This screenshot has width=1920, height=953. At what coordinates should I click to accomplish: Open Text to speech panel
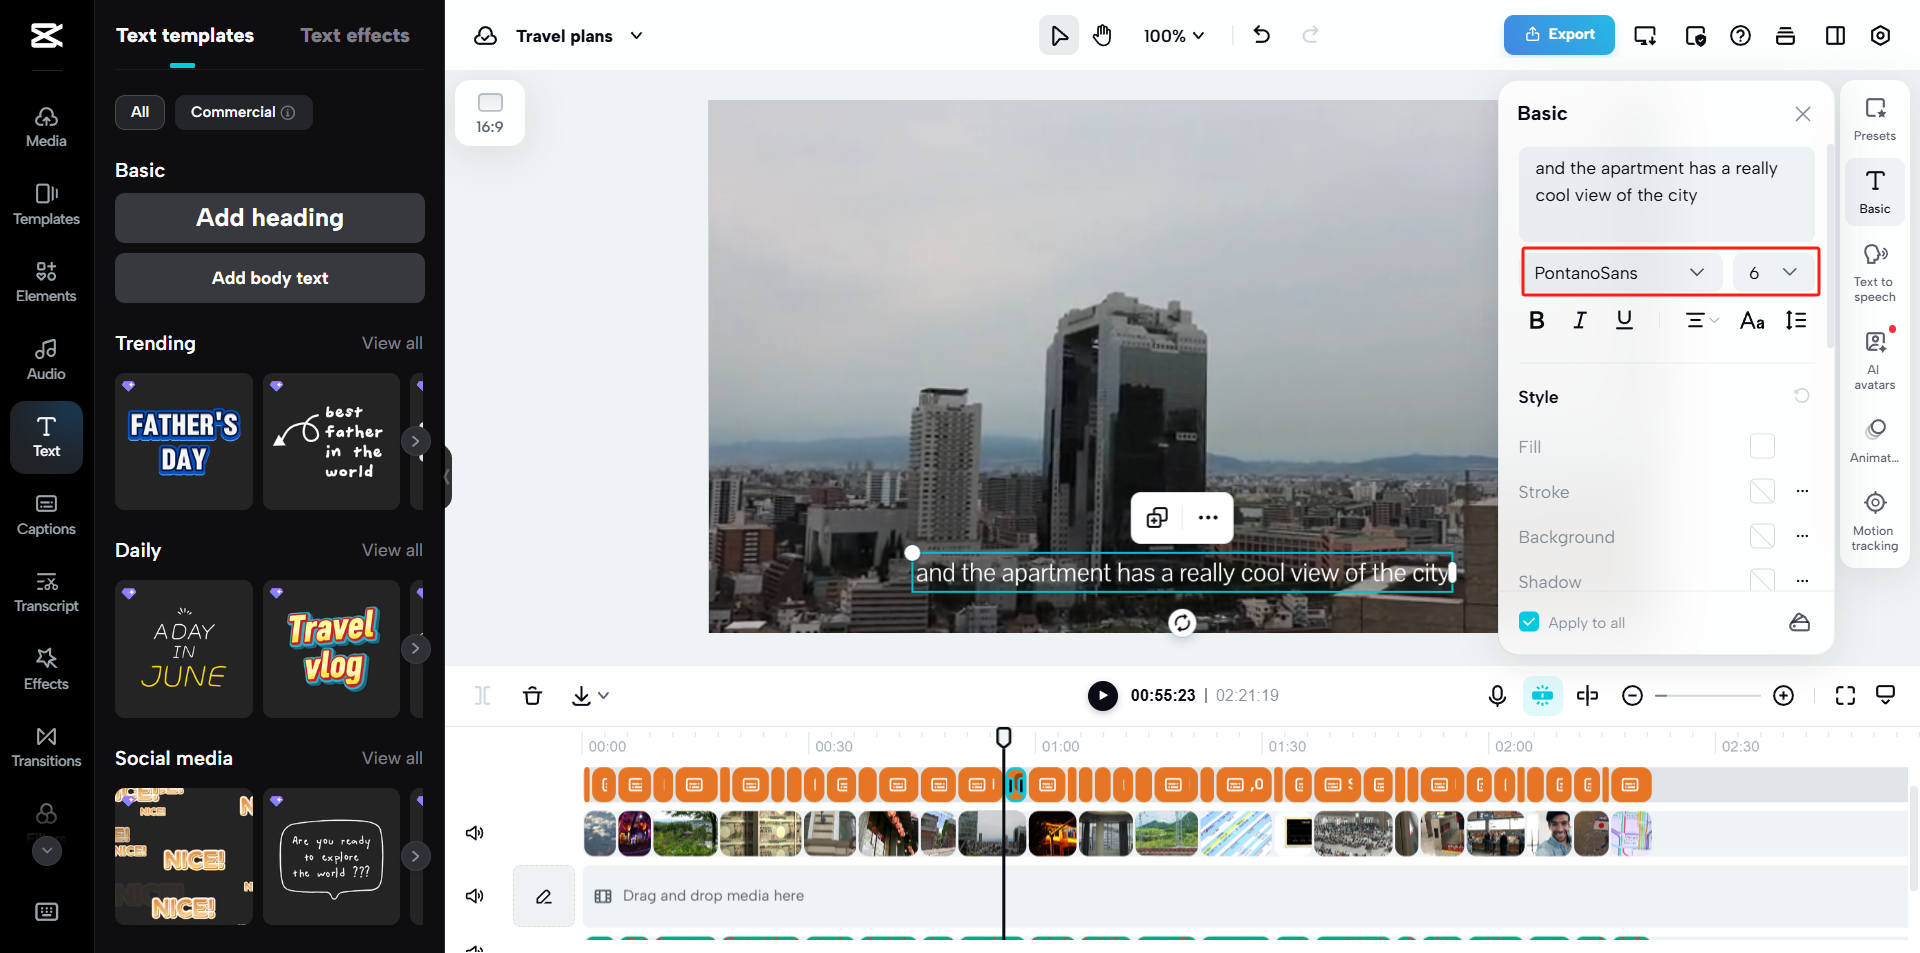1875,272
